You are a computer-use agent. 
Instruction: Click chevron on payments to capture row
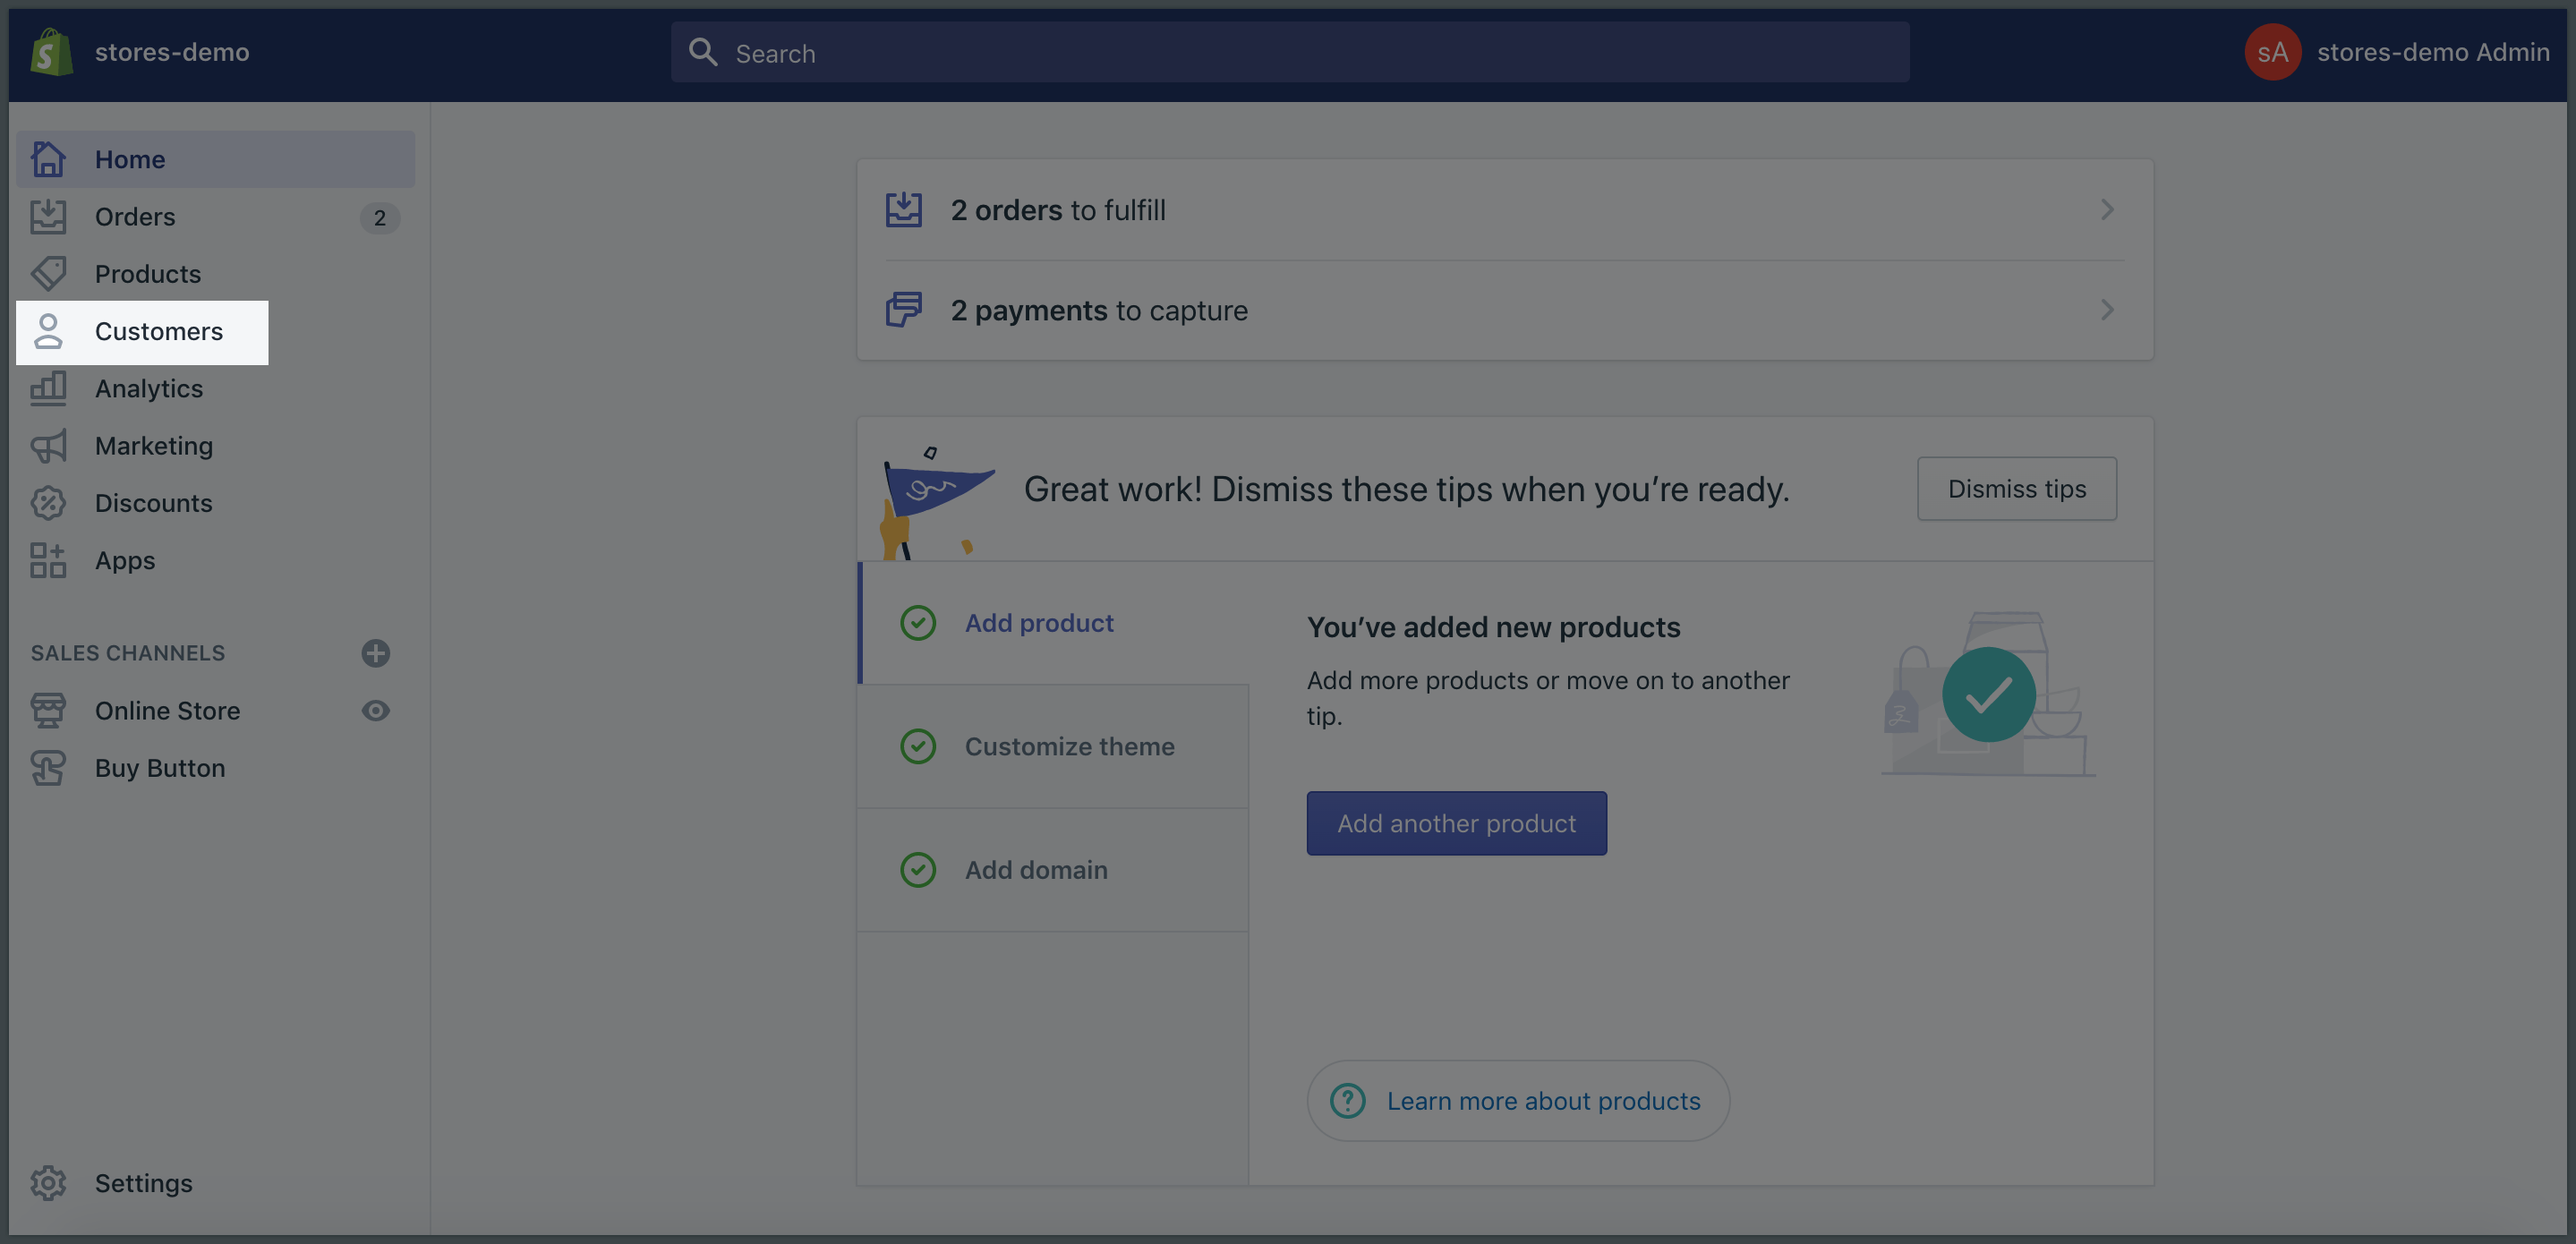[x=2107, y=310]
